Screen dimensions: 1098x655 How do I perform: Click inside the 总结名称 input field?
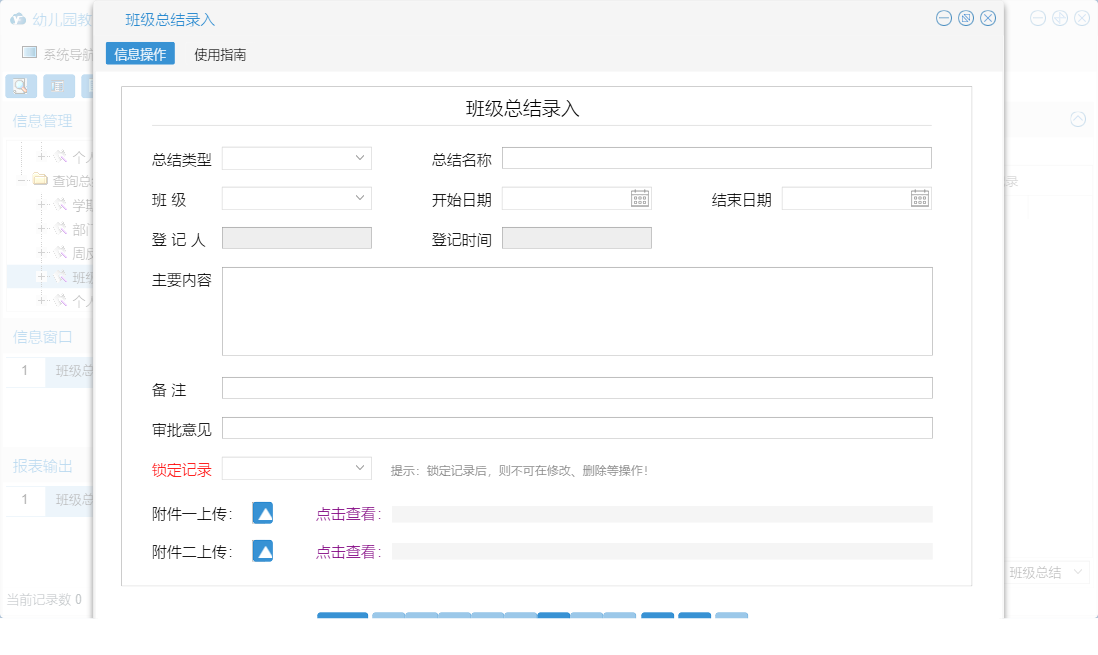pyautogui.click(x=715, y=157)
